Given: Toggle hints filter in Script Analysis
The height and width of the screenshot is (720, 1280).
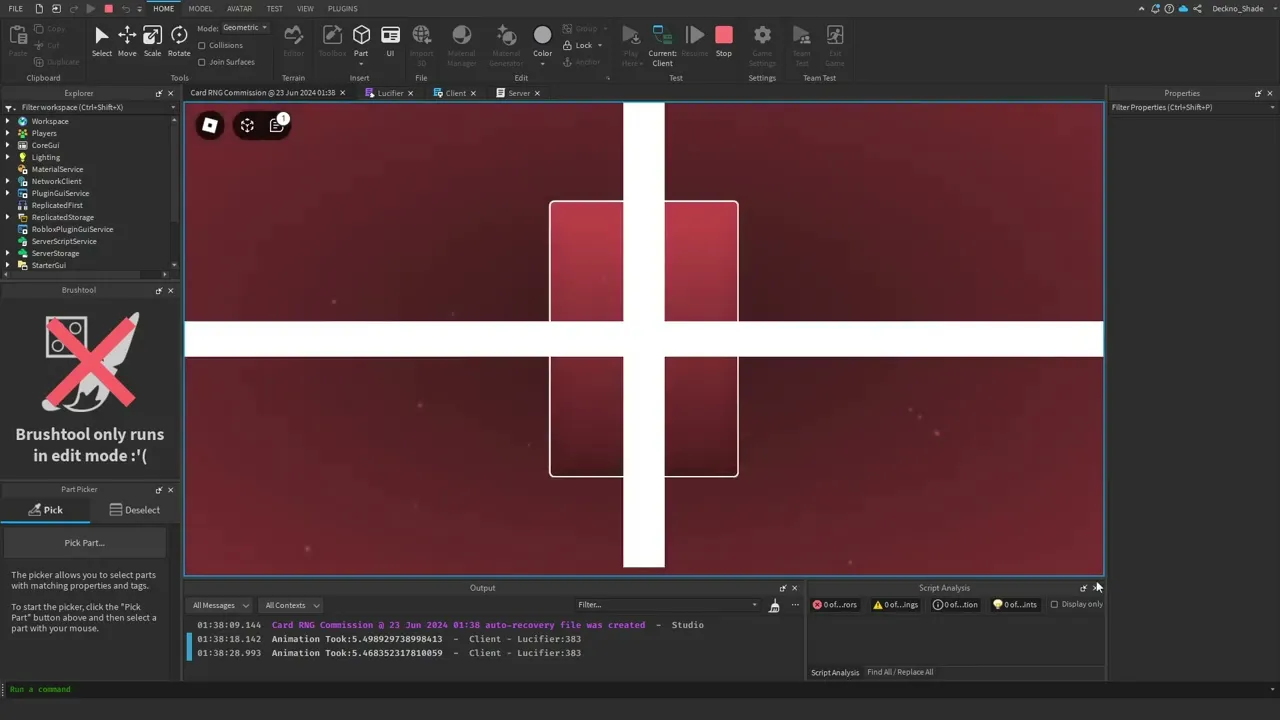Looking at the screenshot, I should point(1014,604).
